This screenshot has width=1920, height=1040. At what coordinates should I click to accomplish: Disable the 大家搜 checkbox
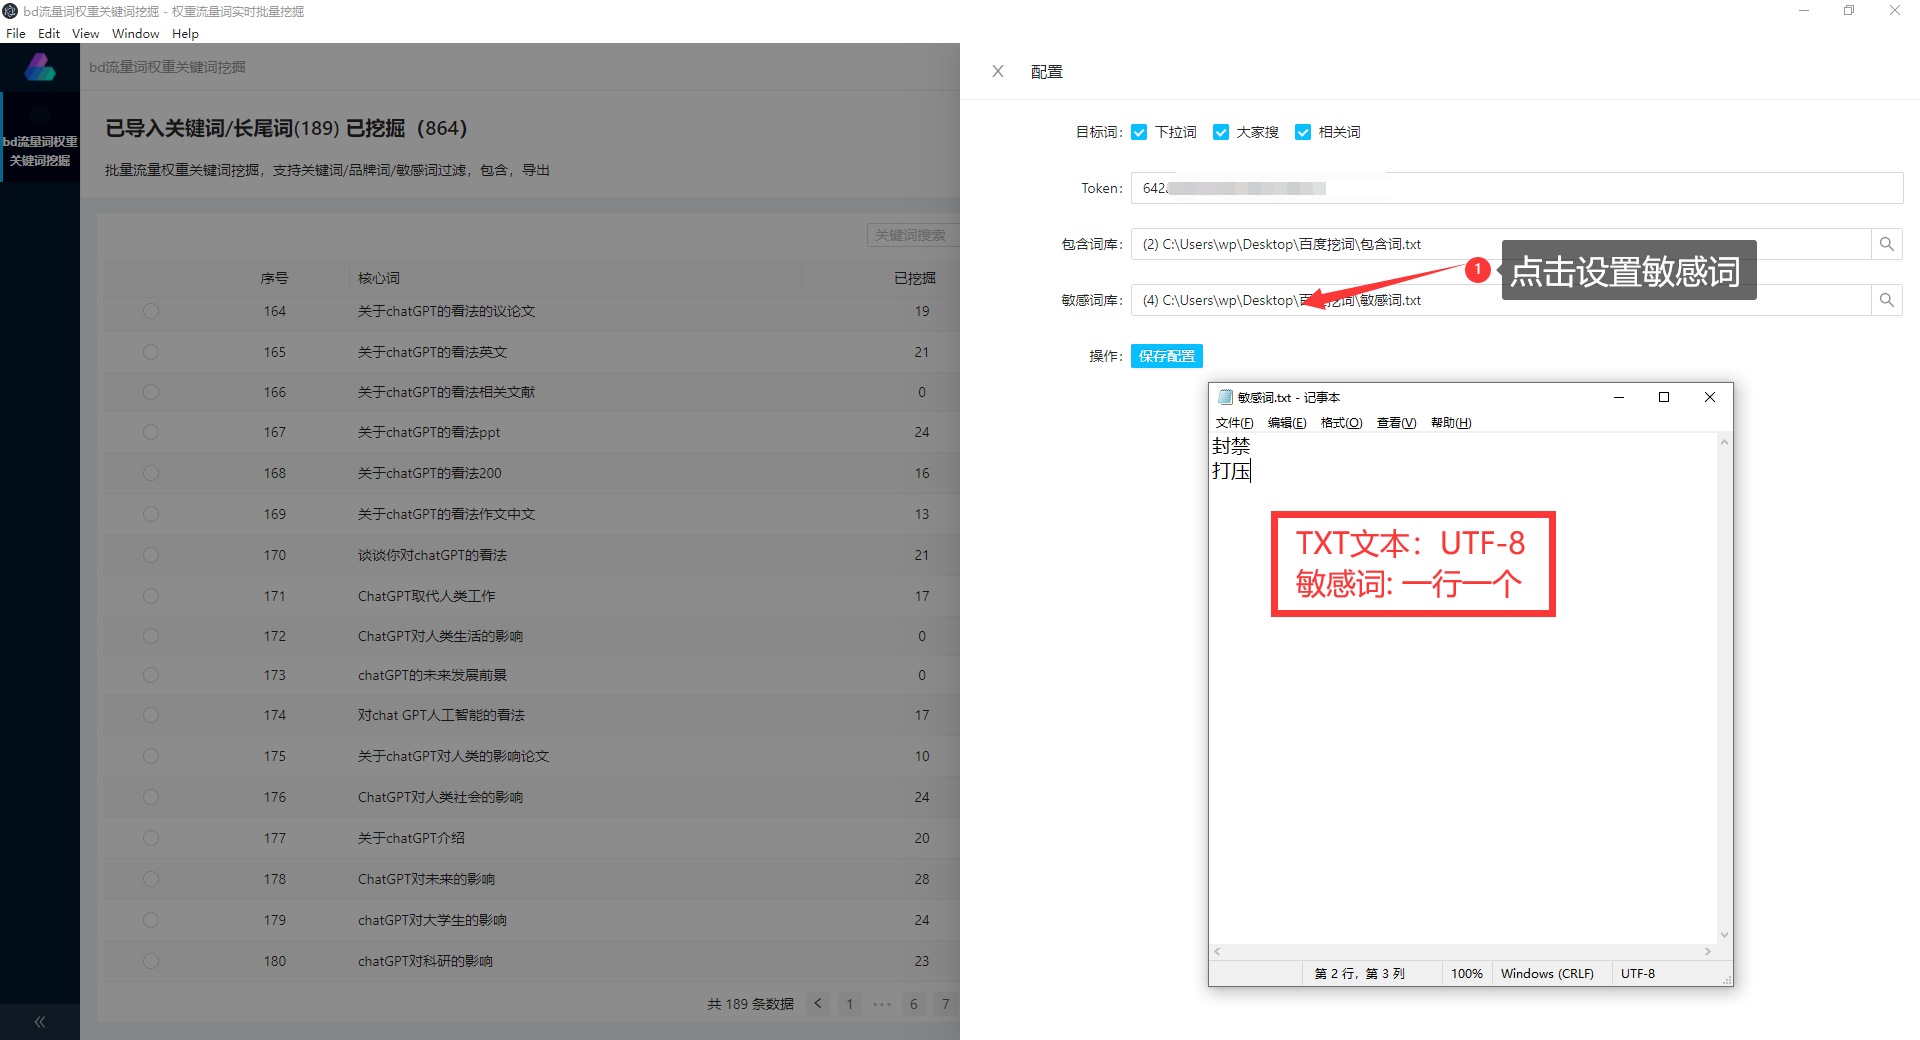pos(1221,131)
